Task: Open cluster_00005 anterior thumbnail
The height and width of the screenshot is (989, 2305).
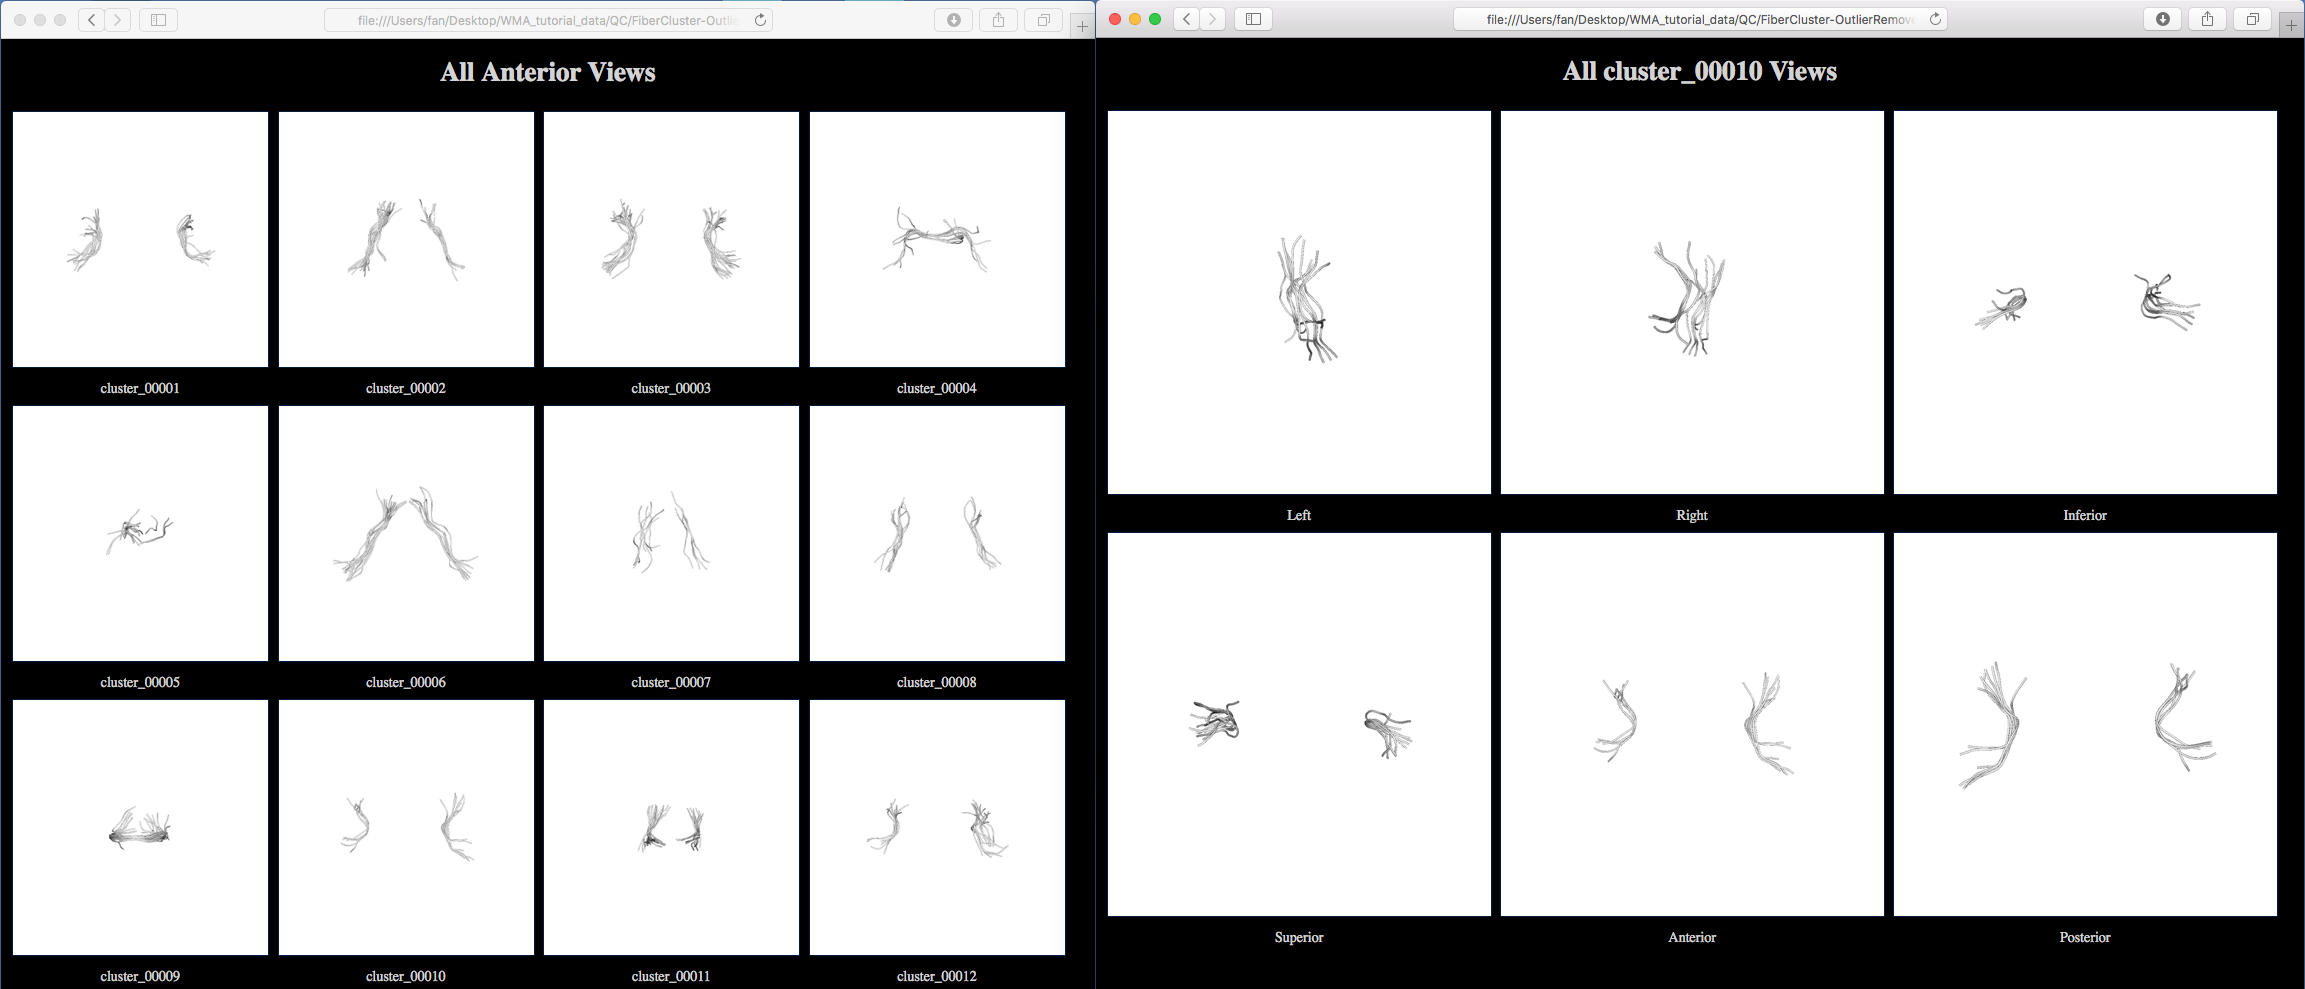Action: tap(140, 533)
